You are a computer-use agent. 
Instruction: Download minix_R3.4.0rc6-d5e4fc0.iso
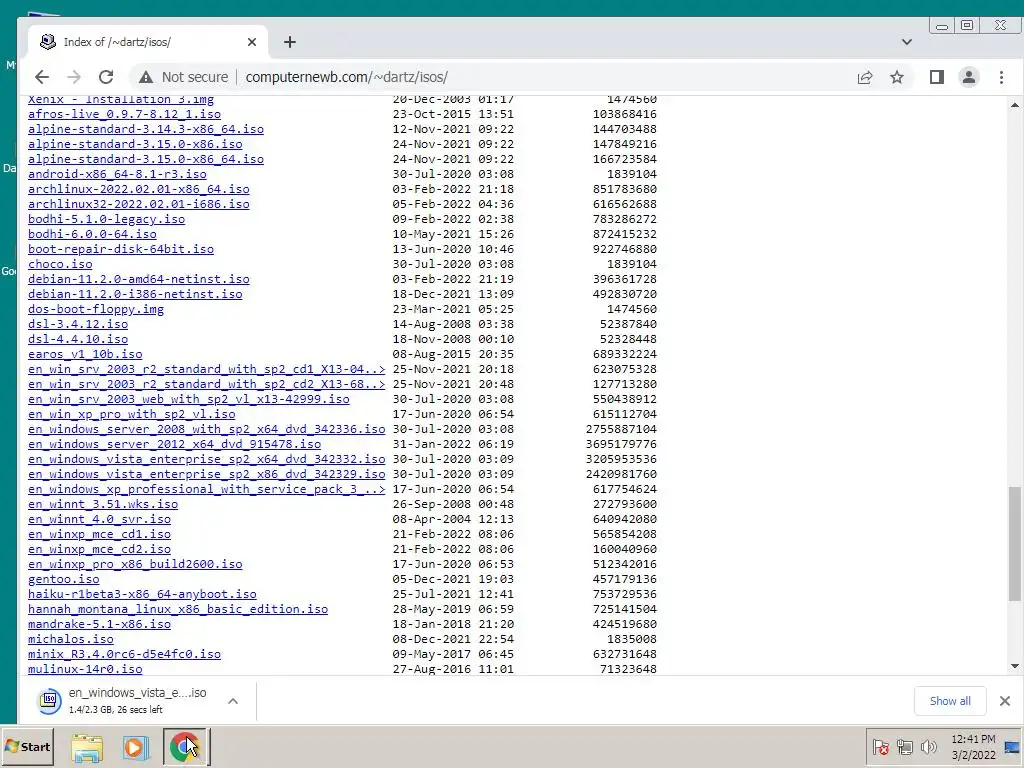click(124, 655)
